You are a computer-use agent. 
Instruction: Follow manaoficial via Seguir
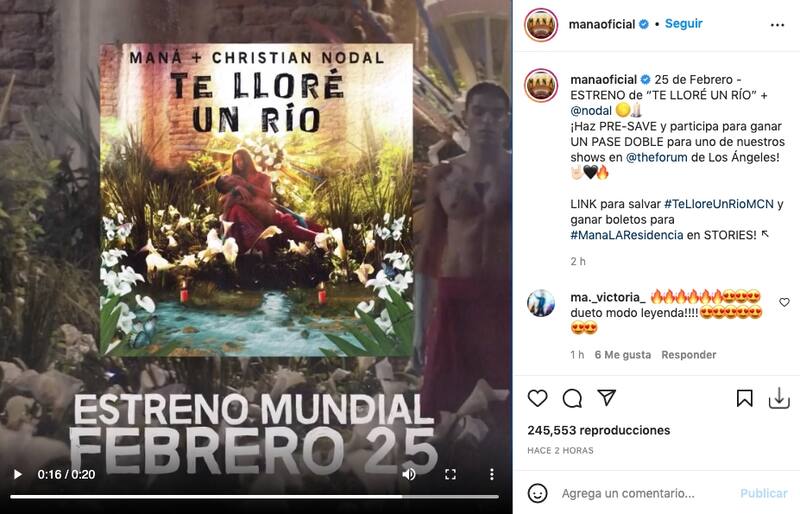click(x=684, y=23)
